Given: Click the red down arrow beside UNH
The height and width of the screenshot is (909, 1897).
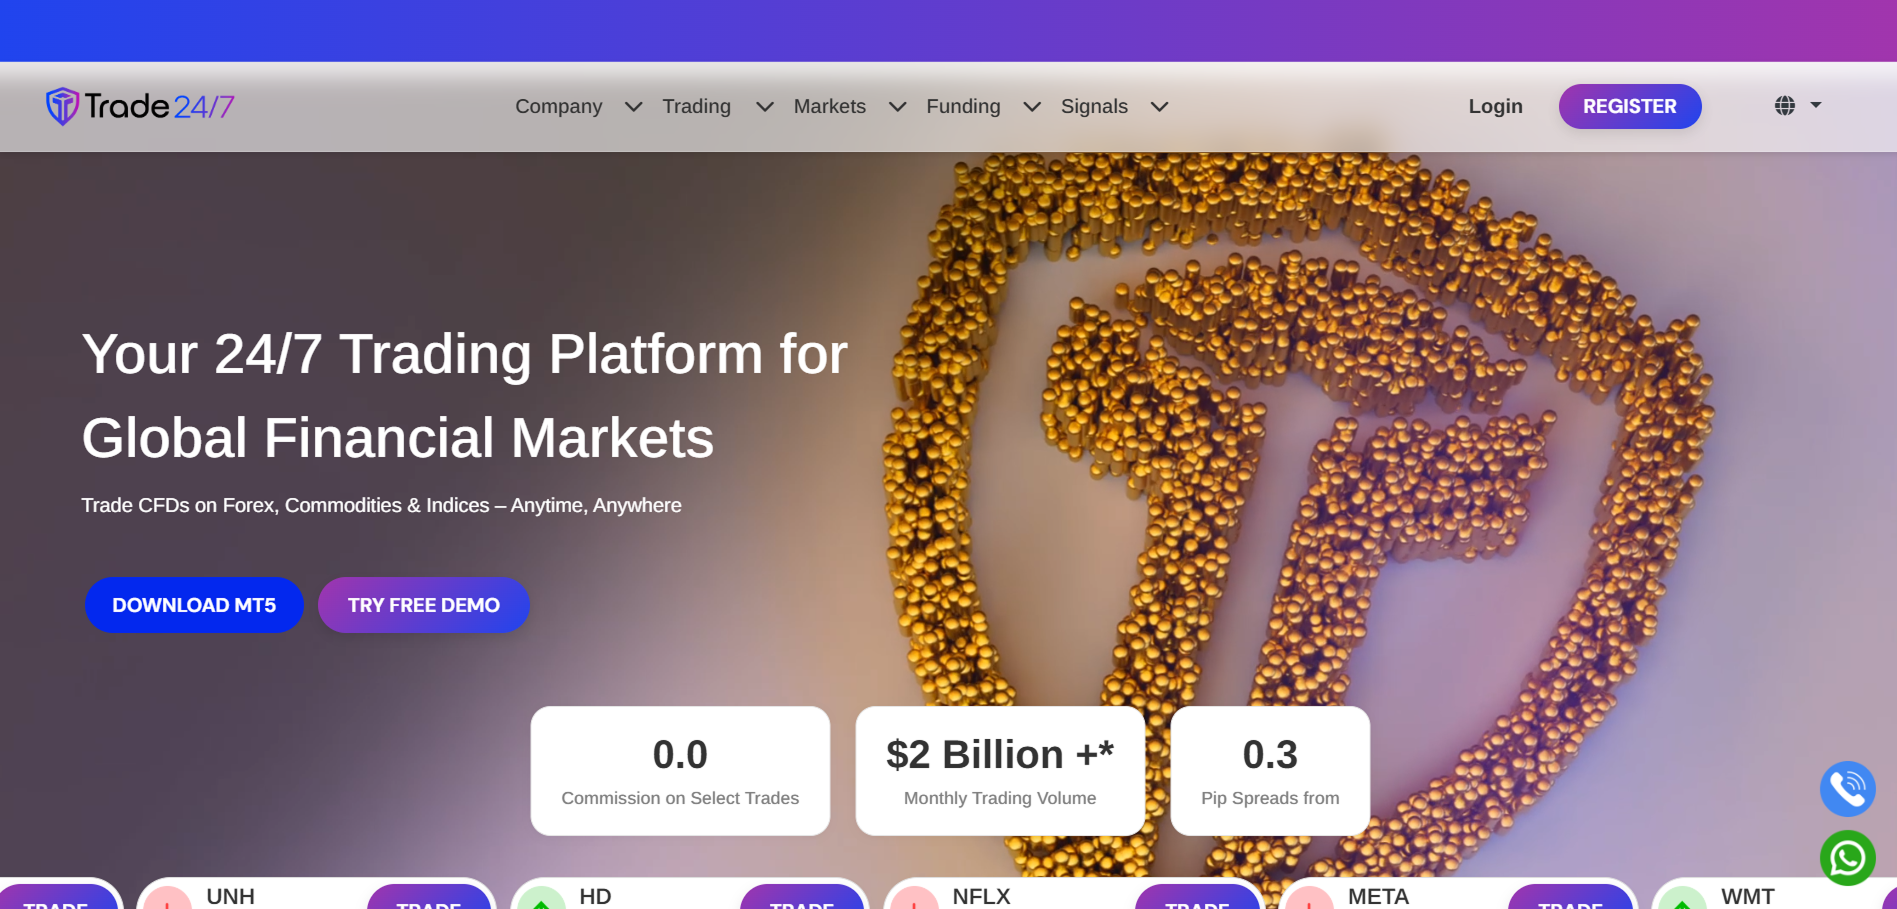Looking at the screenshot, I should tap(167, 899).
